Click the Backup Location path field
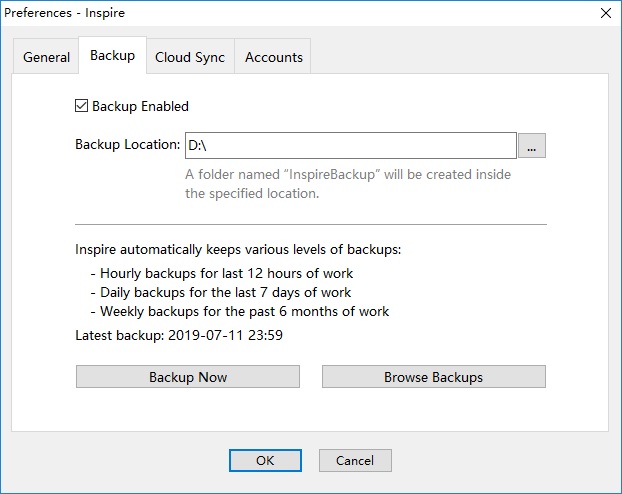Viewport: 622px width, 494px height. 351,146
